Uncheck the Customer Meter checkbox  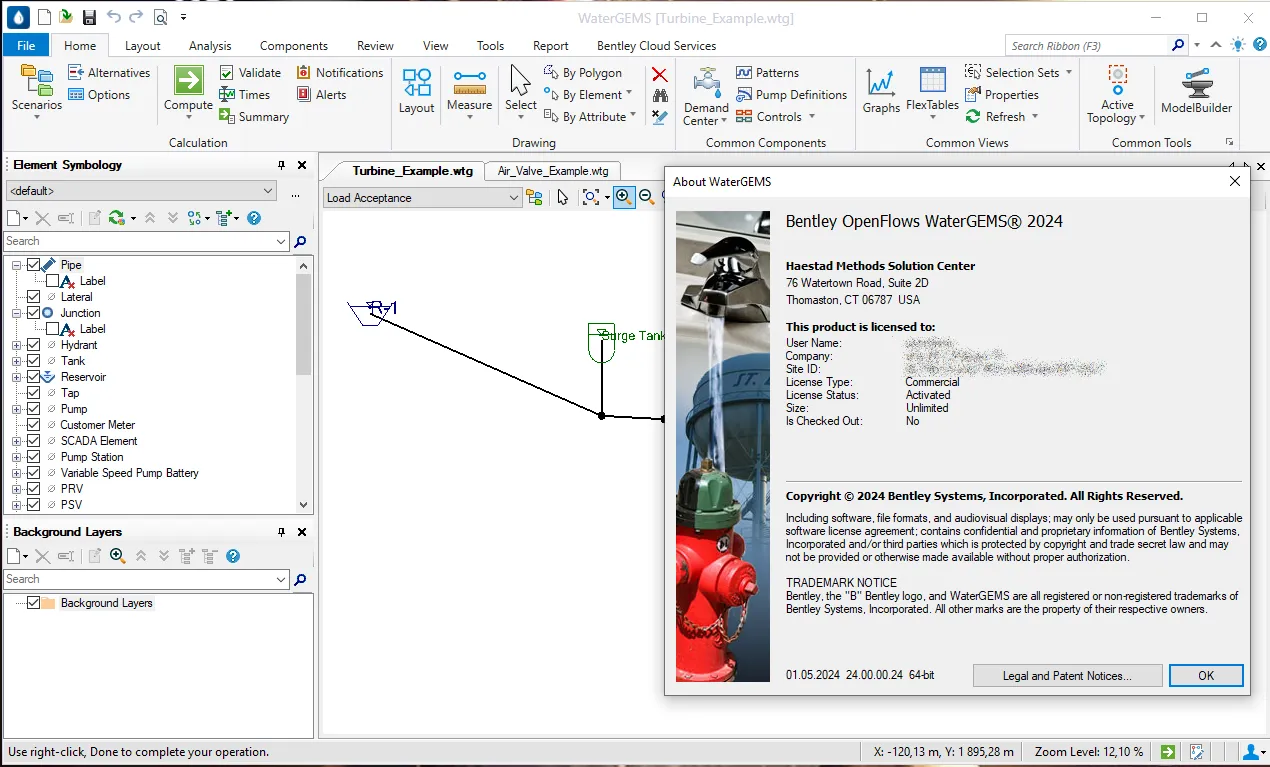(x=34, y=425)
